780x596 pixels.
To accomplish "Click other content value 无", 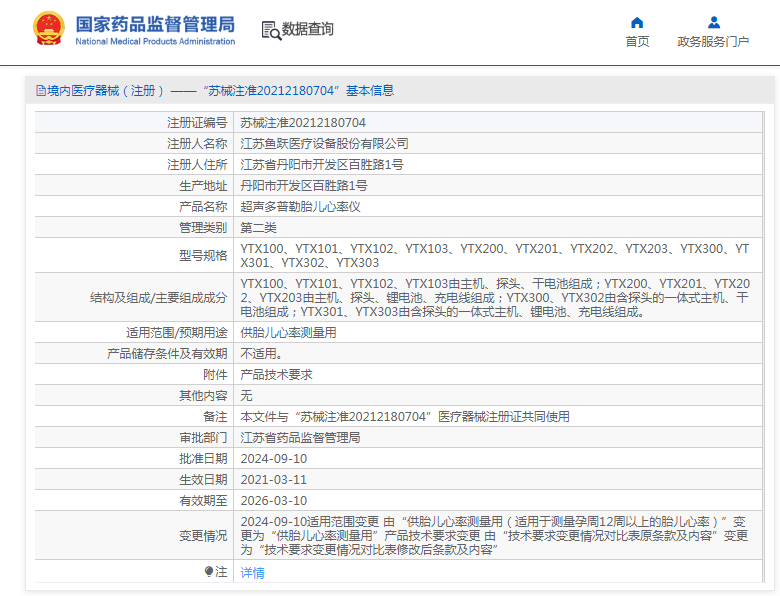I will [x=246, y=395].
